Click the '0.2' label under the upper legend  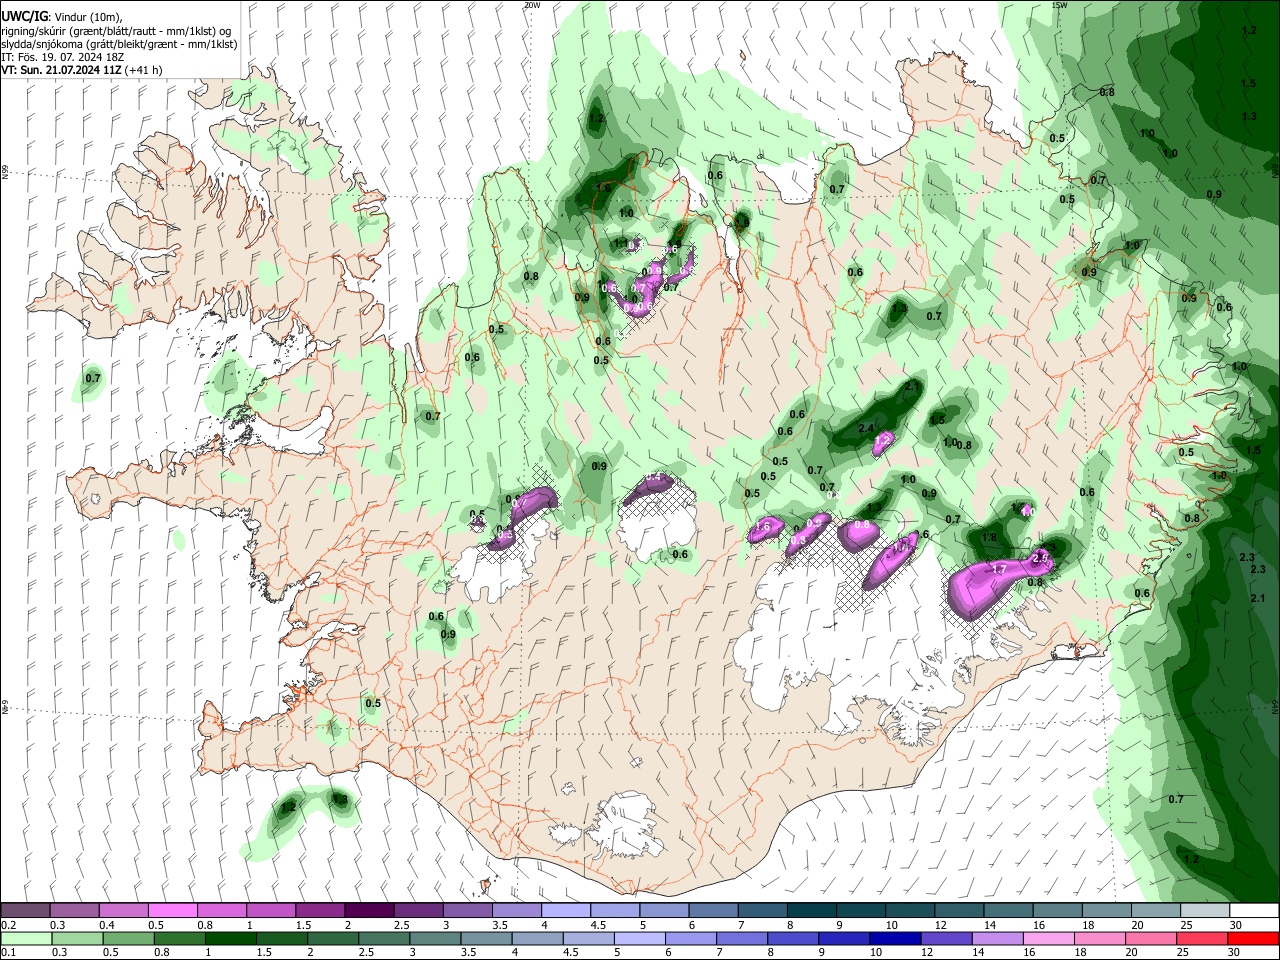point(8,925)
